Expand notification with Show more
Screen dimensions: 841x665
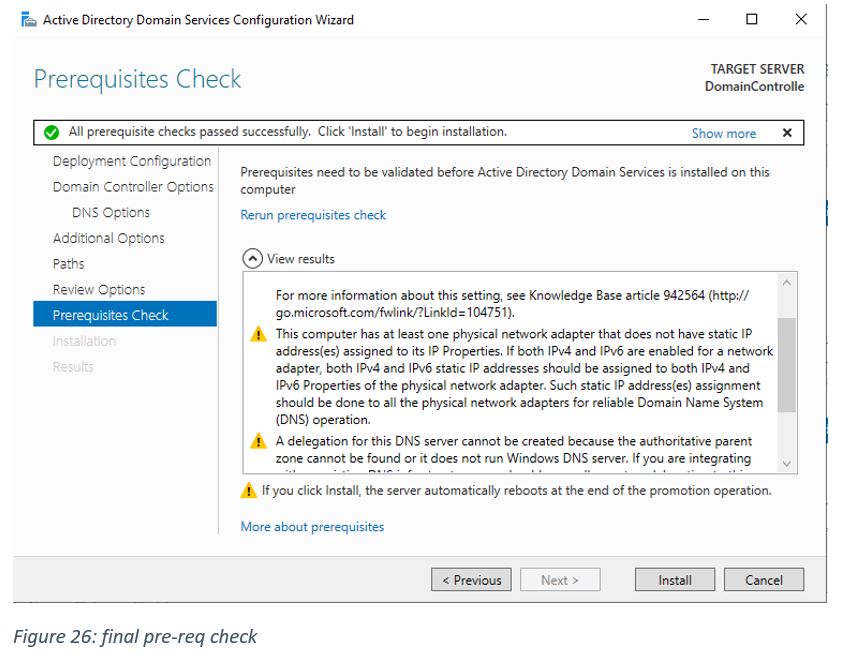723,133
